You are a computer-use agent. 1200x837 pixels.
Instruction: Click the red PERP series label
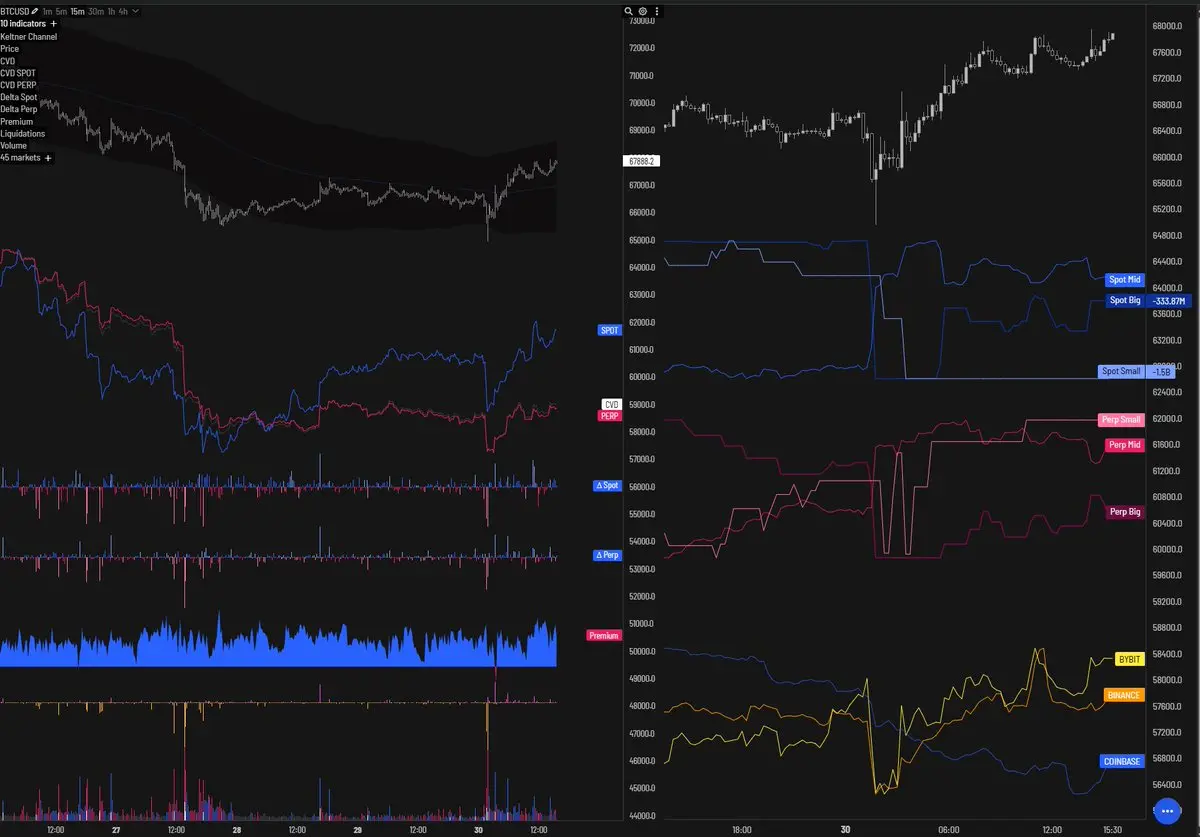pyautogui.click(x=610, y=415)
